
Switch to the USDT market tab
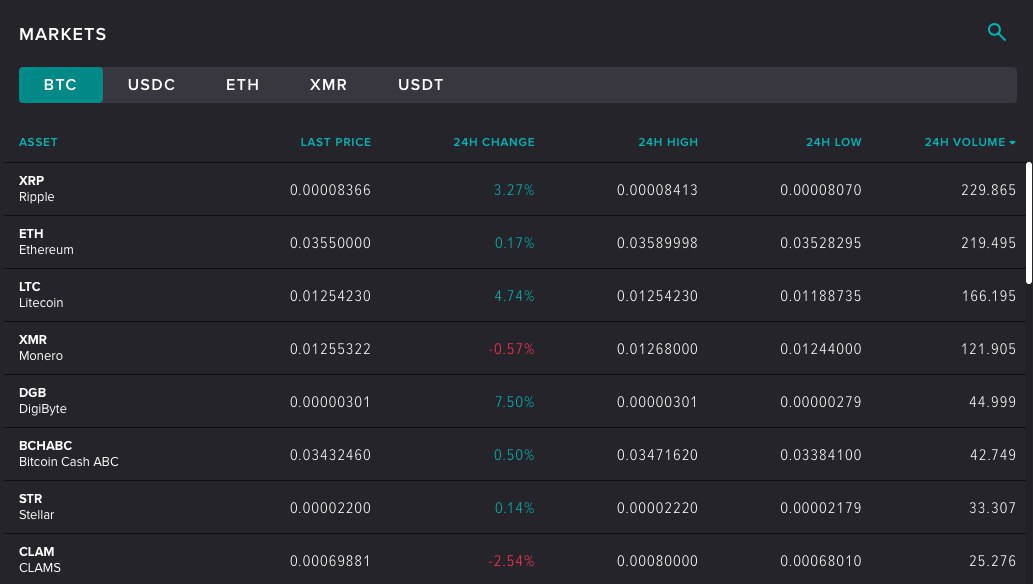[x=420, y=85]
